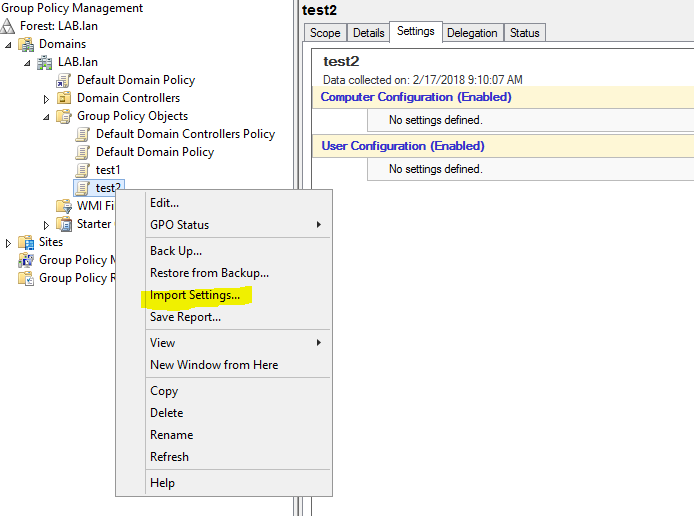Select Back Up... in the context menu
Image resolution: width=694 pixels, height=516 pixels.
click(x=224, y=251)
